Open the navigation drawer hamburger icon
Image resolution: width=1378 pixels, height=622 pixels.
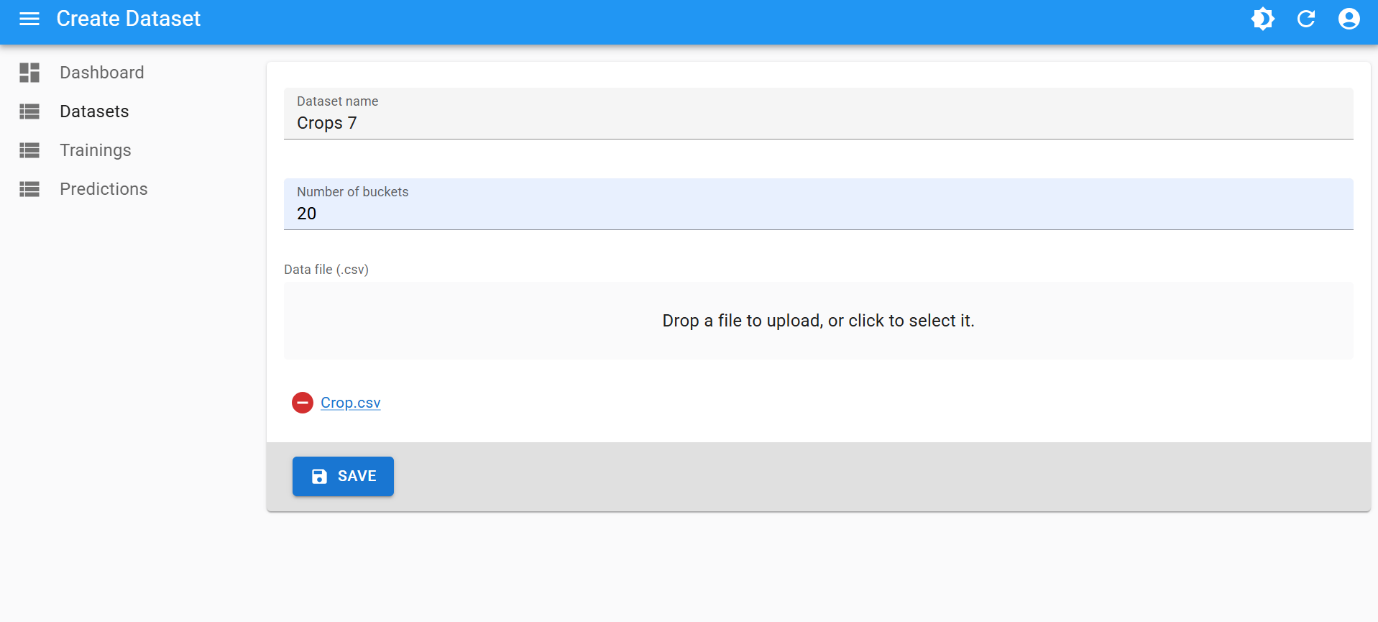pos(29,18)
